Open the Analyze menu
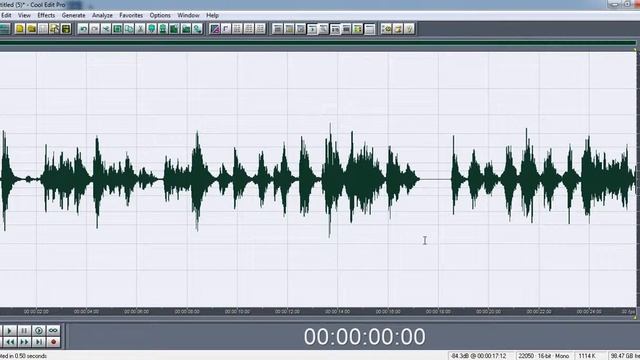This screenshot has width=640, height=360. click(x=102, y=15)
